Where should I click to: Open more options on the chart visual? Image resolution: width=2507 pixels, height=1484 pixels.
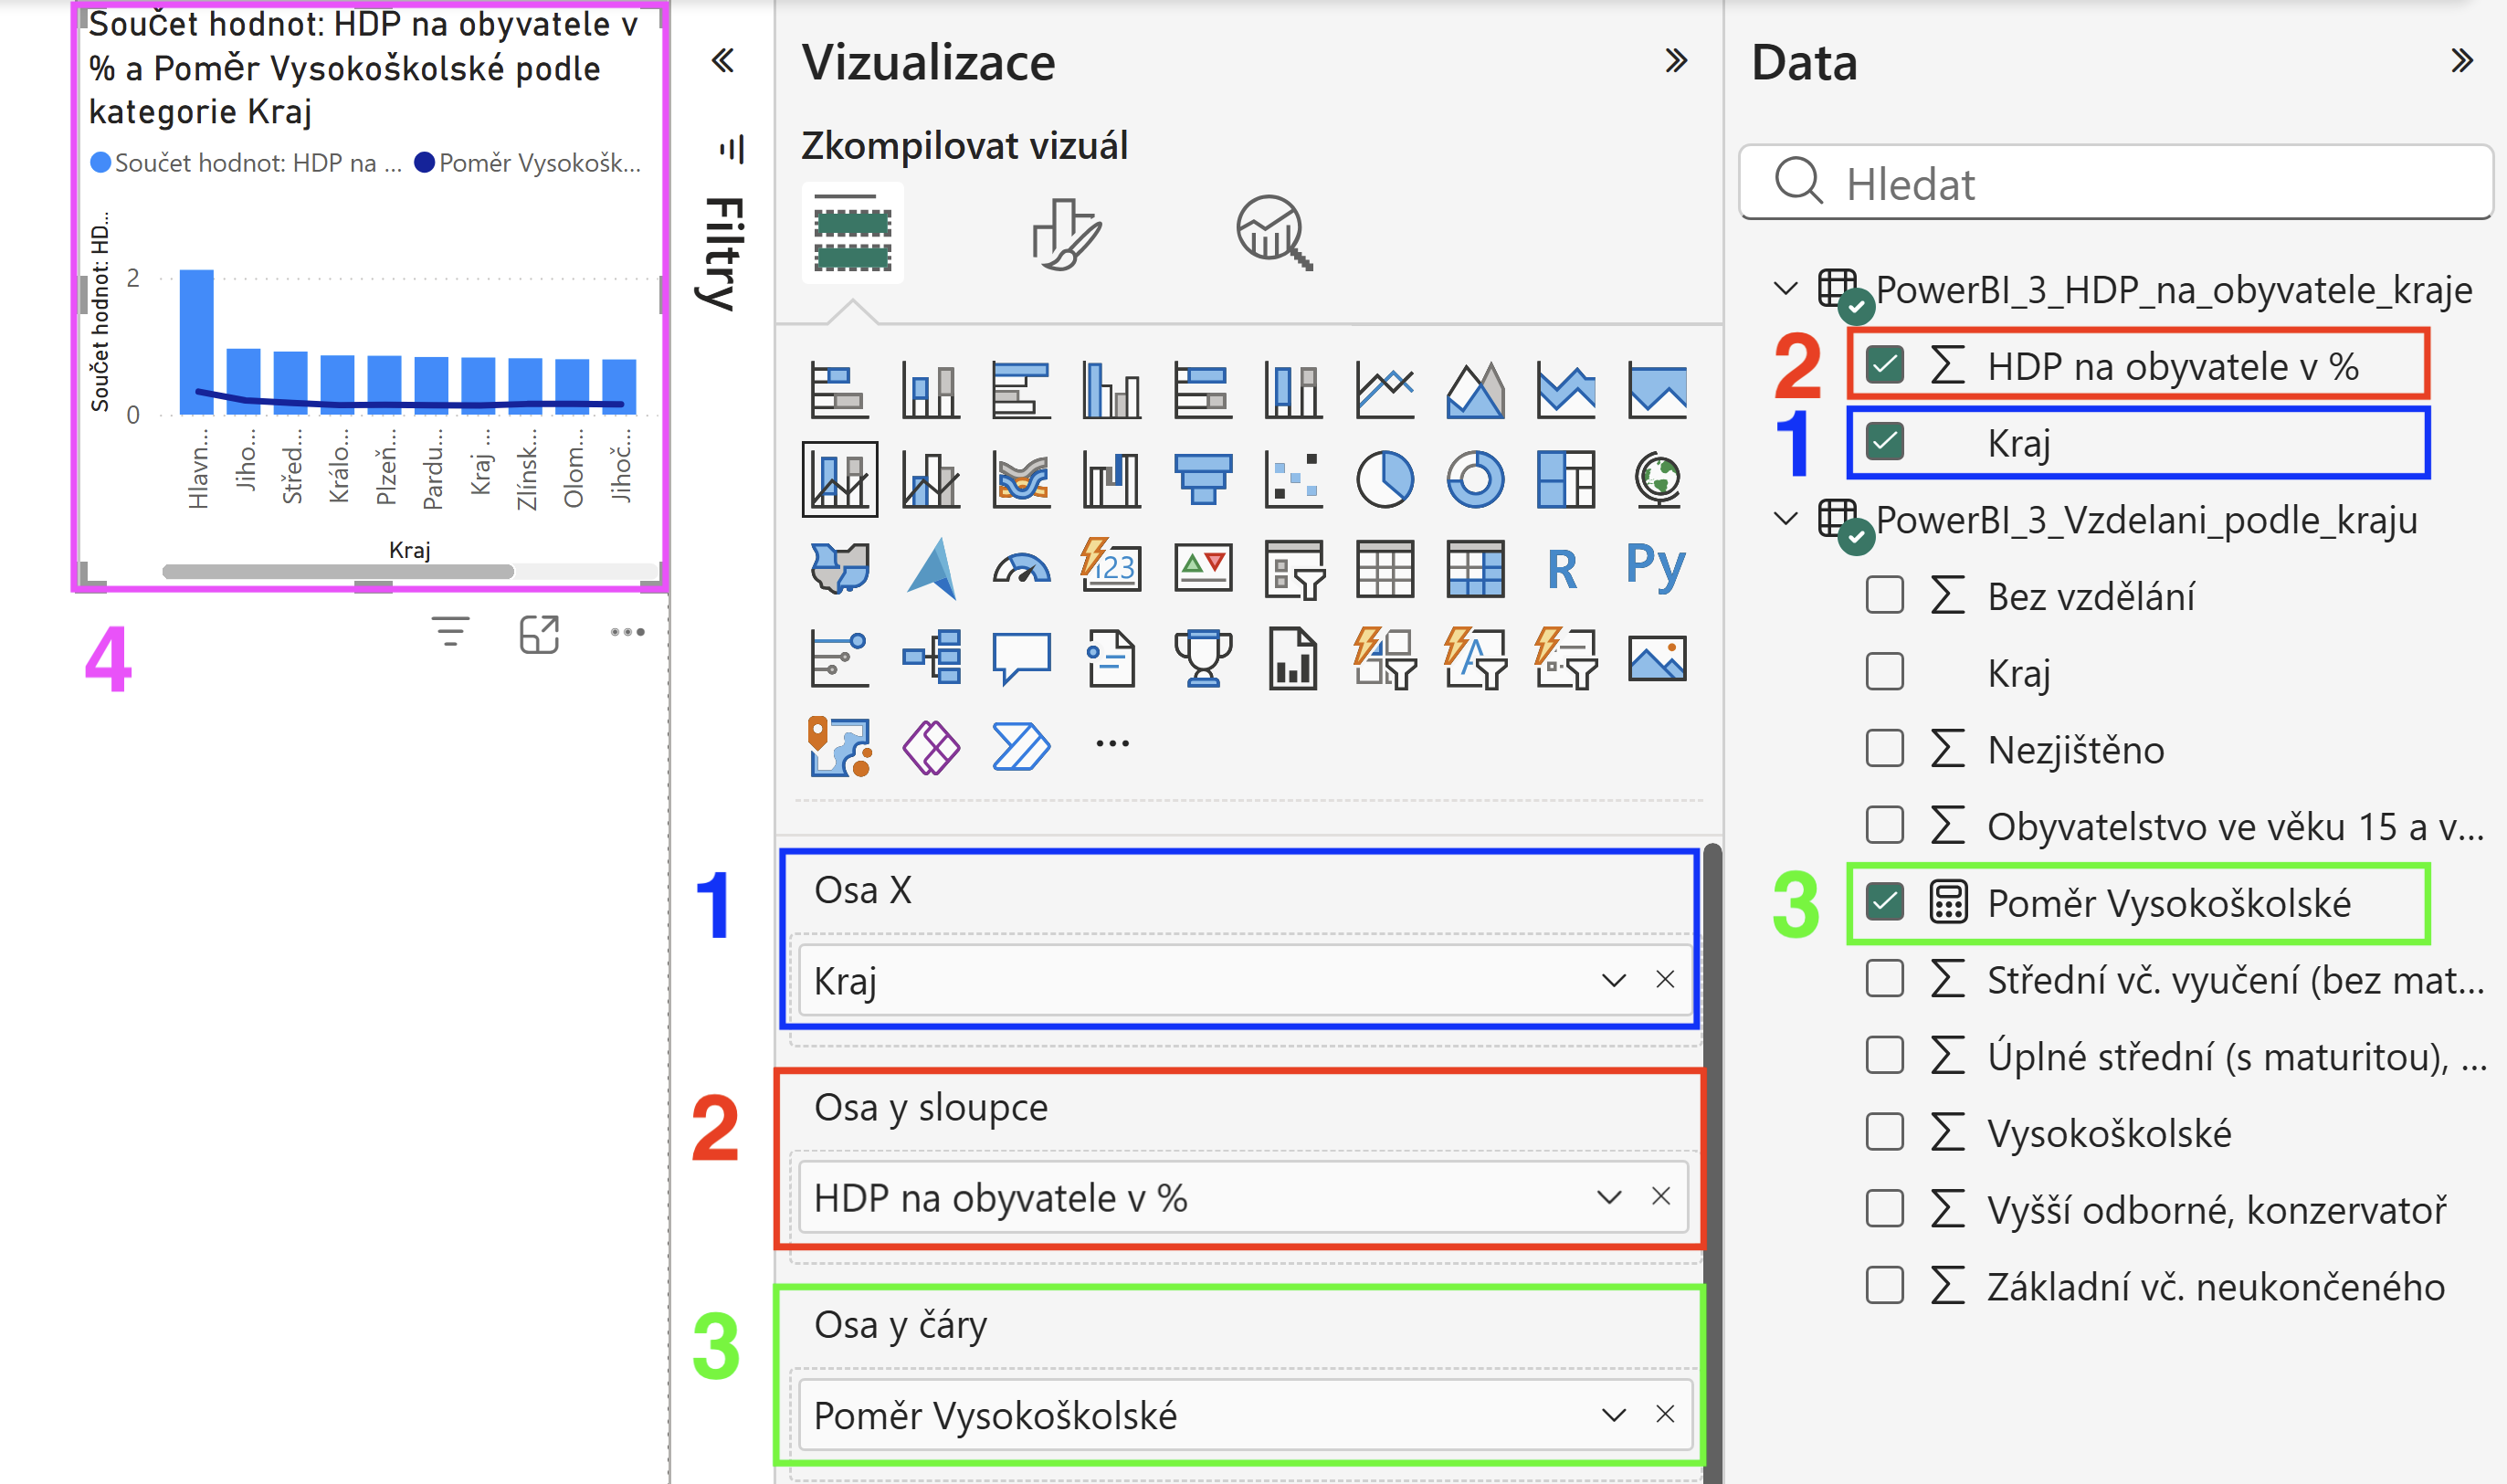coord(628,632)
